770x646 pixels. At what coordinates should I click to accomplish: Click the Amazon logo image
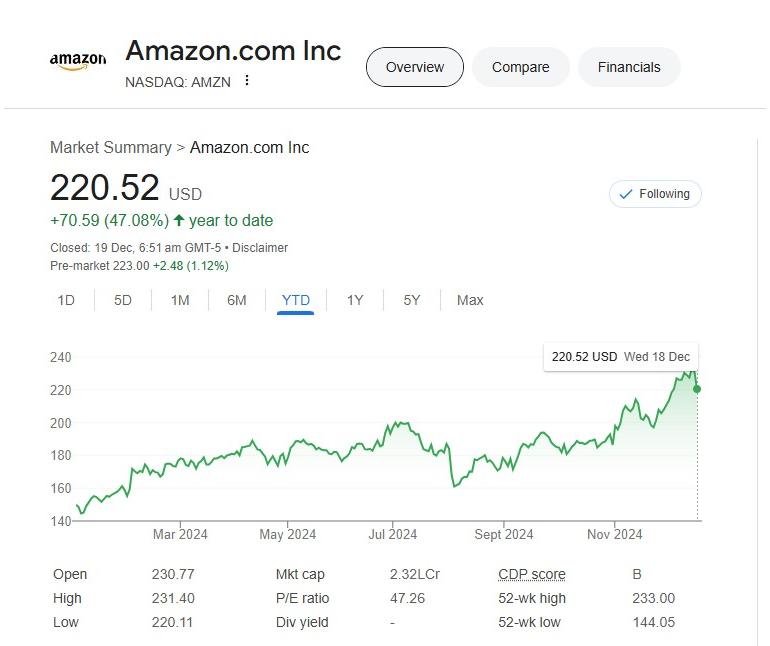78,61
